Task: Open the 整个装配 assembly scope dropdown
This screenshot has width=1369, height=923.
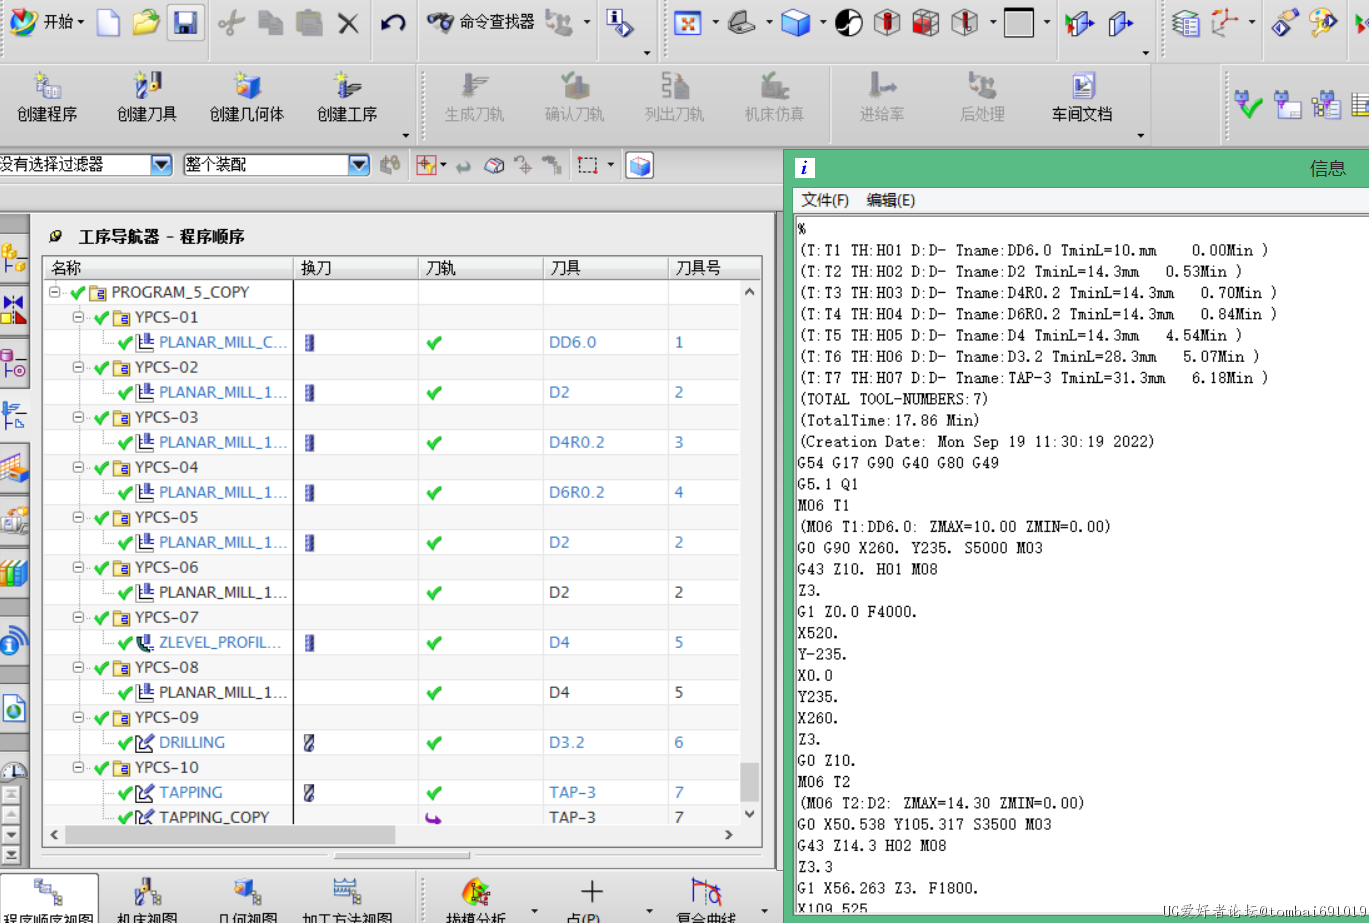Action: click(x=360, y=165)
